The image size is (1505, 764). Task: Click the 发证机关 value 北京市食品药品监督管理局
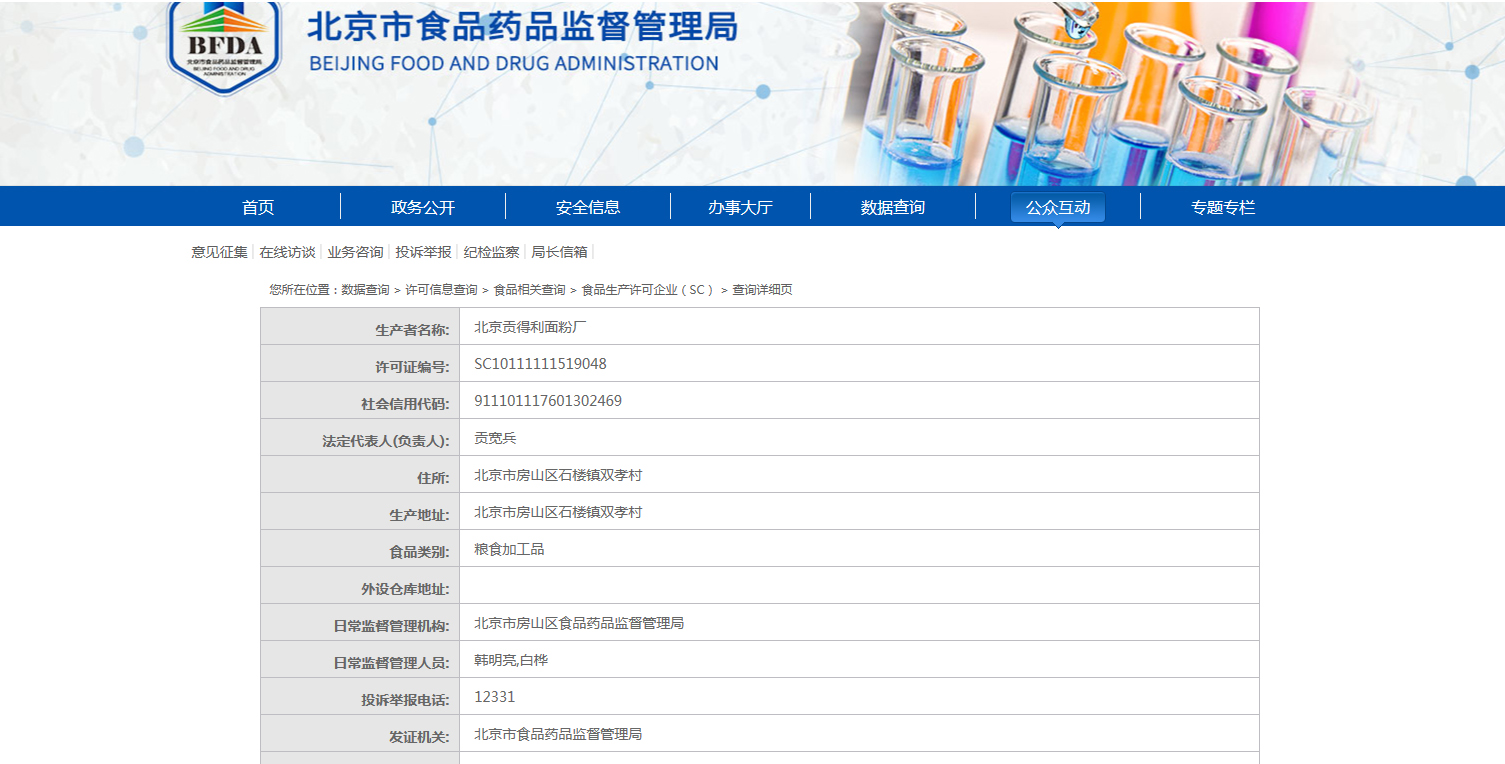click(558, 734)
